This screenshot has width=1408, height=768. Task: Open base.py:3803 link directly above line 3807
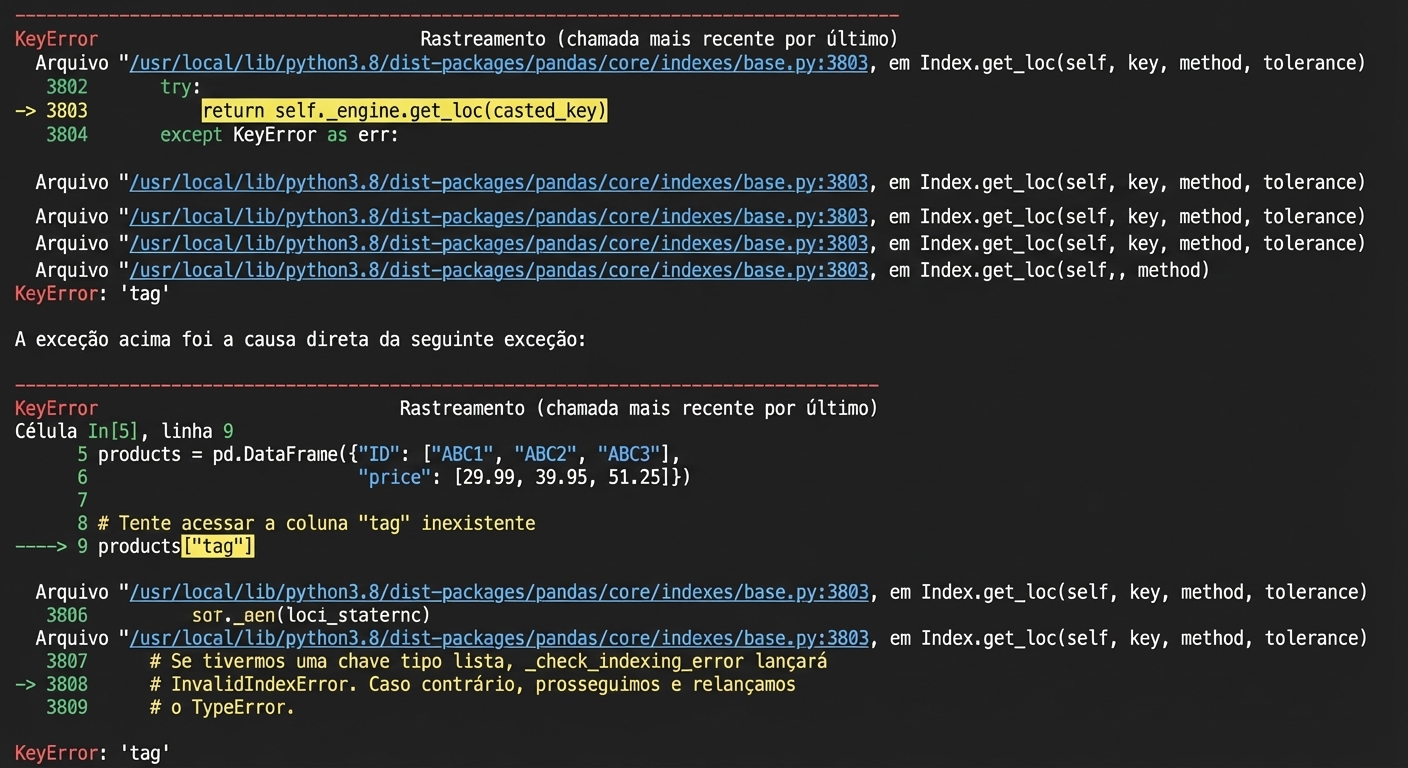498,638
